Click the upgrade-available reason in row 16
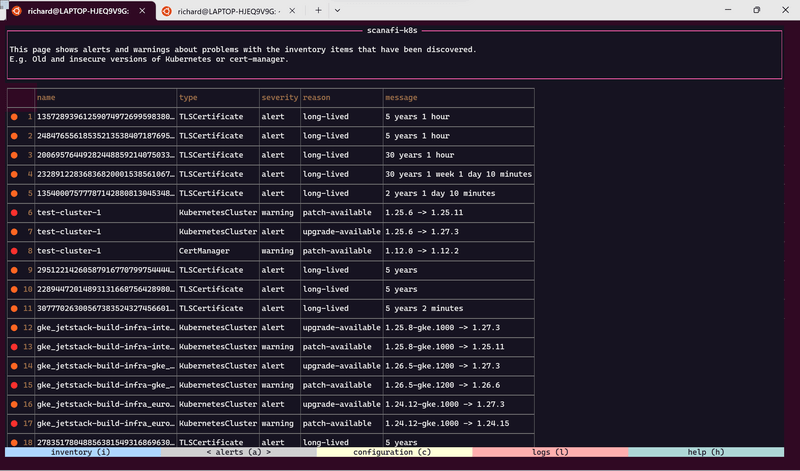The width and height of the screenshot is (800, 471). pyautogui.click(x=341, y=404)
